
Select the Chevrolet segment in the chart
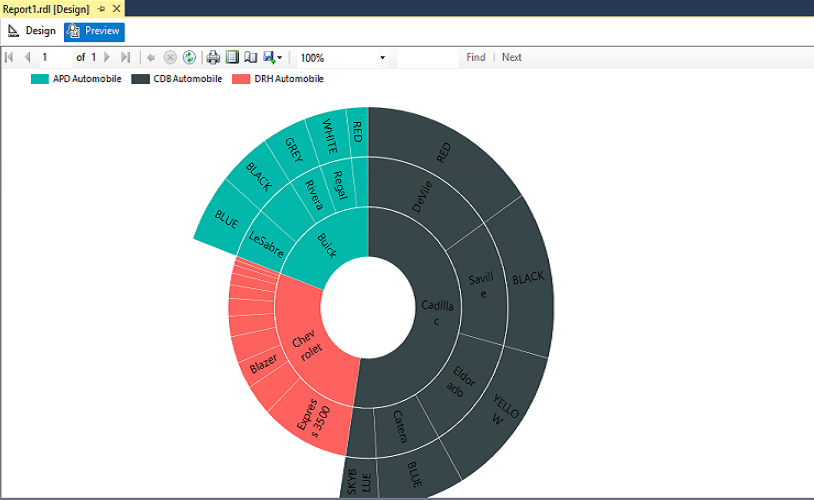pos(306,347)
